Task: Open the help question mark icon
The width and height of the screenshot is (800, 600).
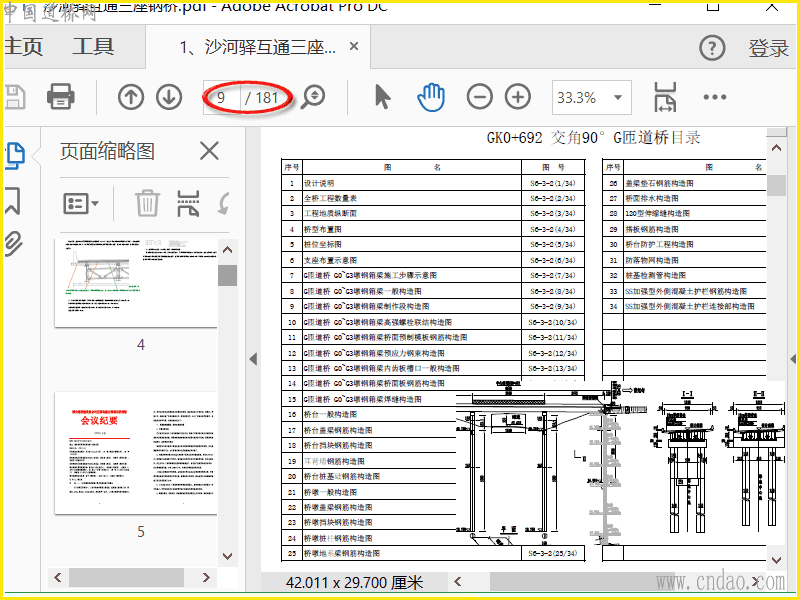Action: click(712, 48)
